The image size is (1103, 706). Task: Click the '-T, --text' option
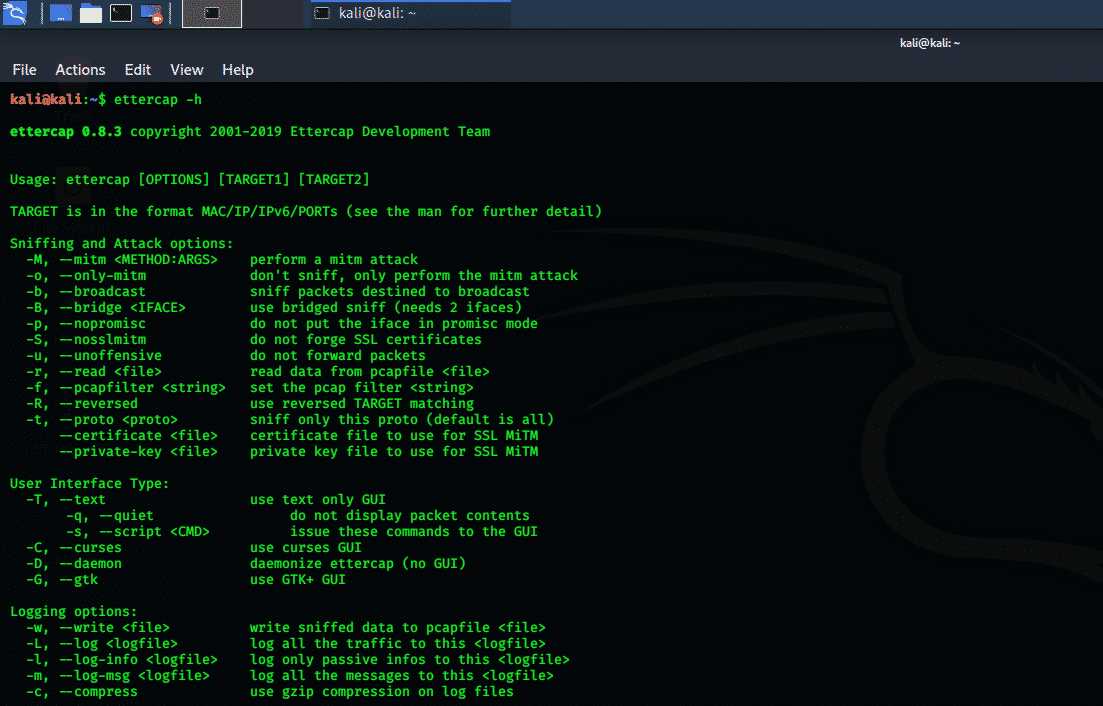click(66, 499)
